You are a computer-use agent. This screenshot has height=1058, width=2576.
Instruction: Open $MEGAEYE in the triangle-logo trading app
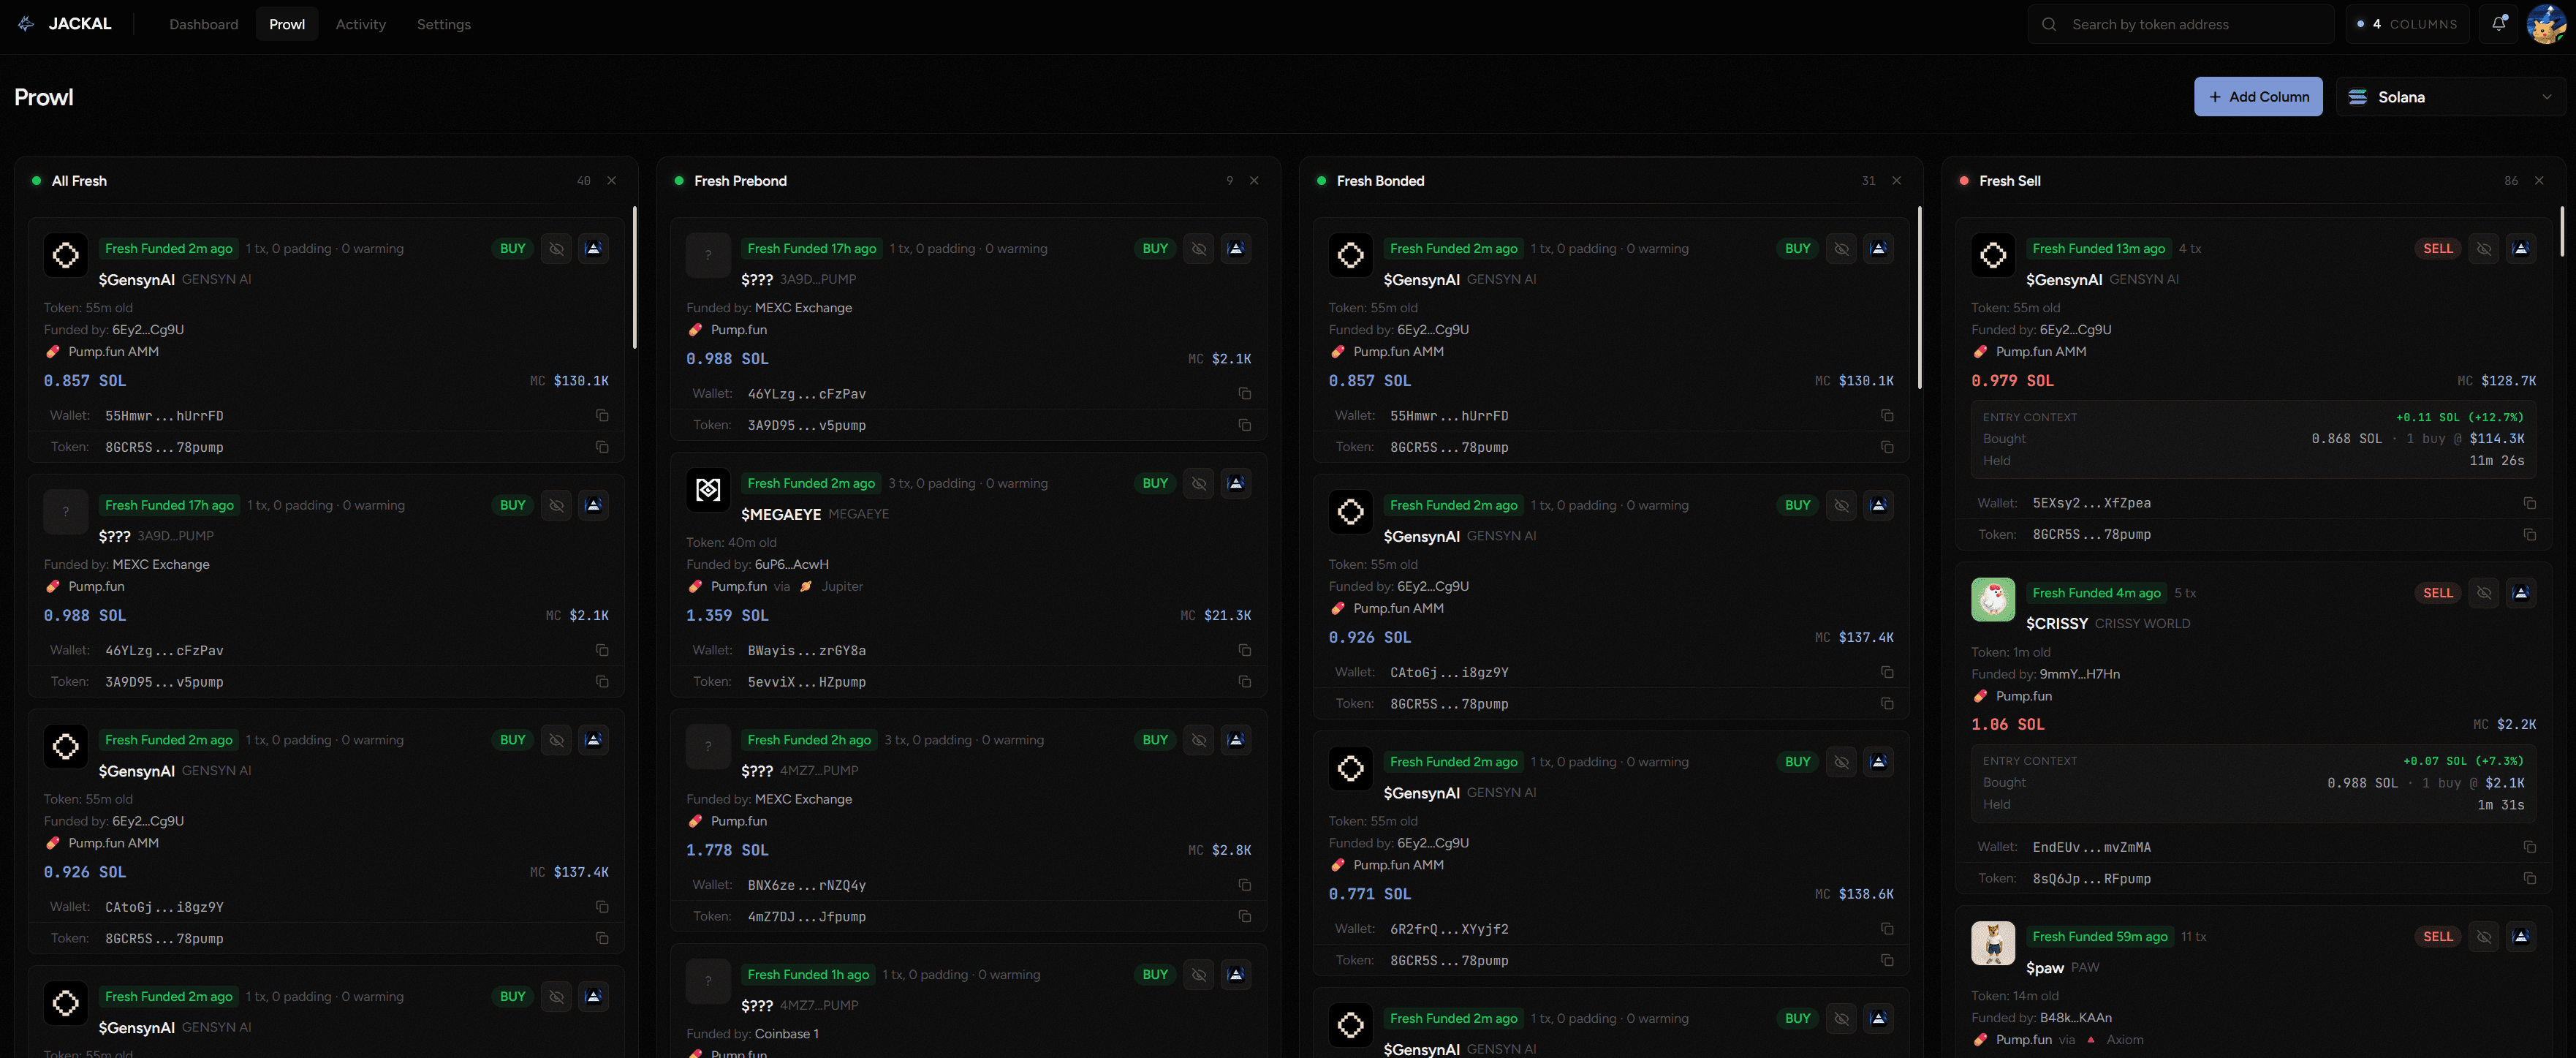click(1236, 483)
